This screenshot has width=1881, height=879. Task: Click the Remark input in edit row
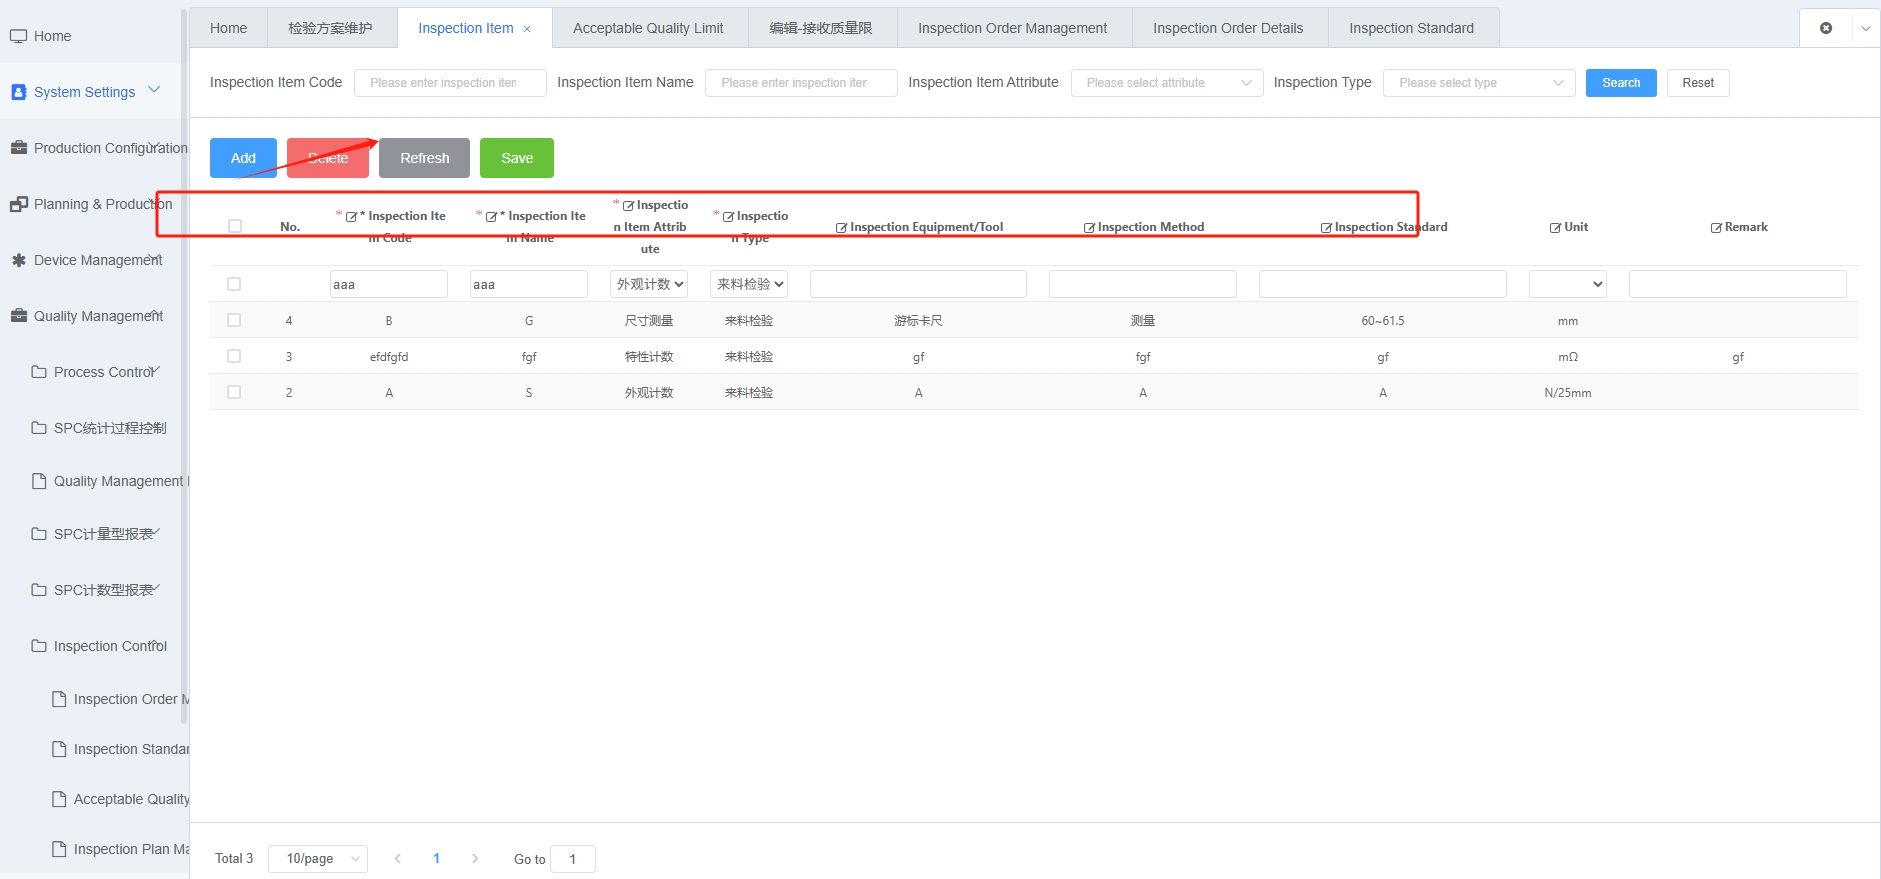click(1737, 284)
